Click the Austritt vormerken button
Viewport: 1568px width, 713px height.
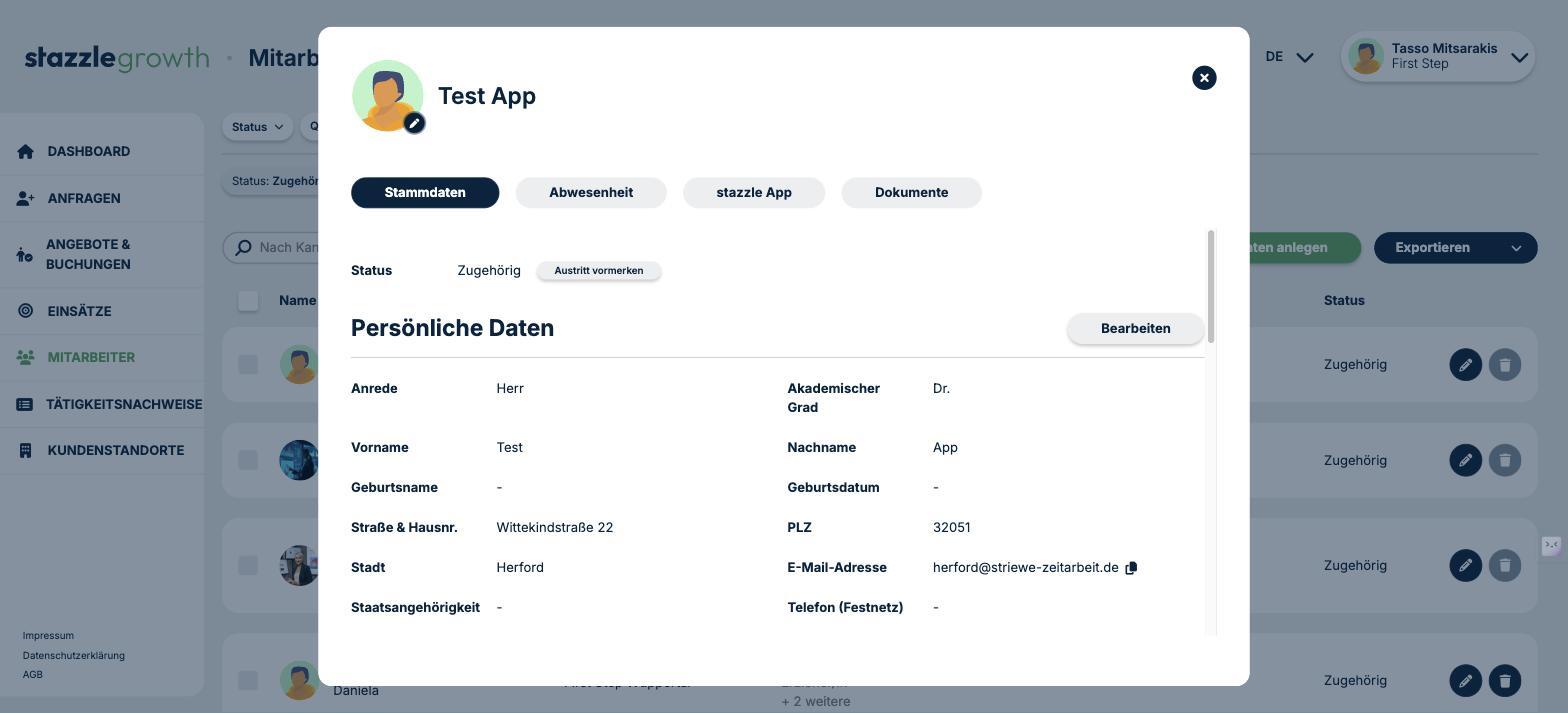pos(599,271)
